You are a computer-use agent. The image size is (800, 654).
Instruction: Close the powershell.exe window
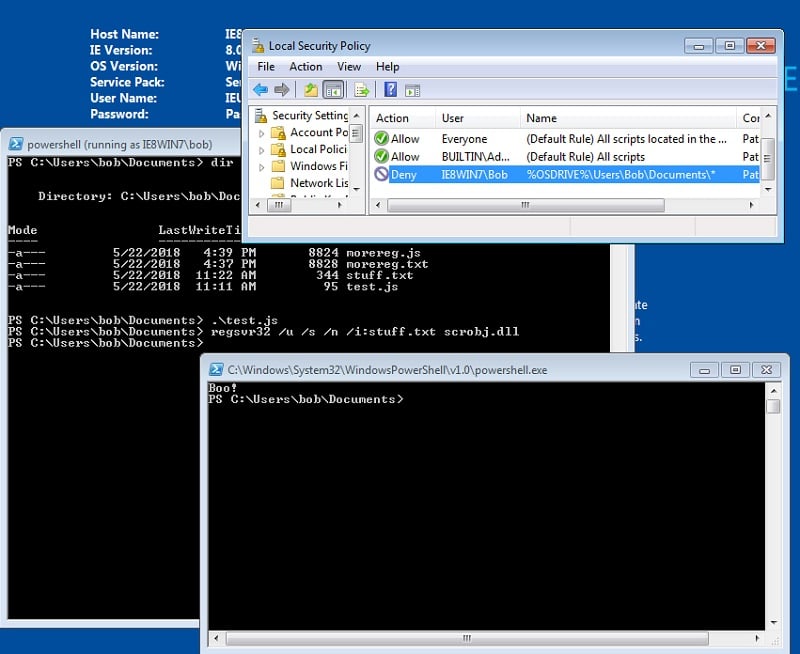tap(766, 370)
